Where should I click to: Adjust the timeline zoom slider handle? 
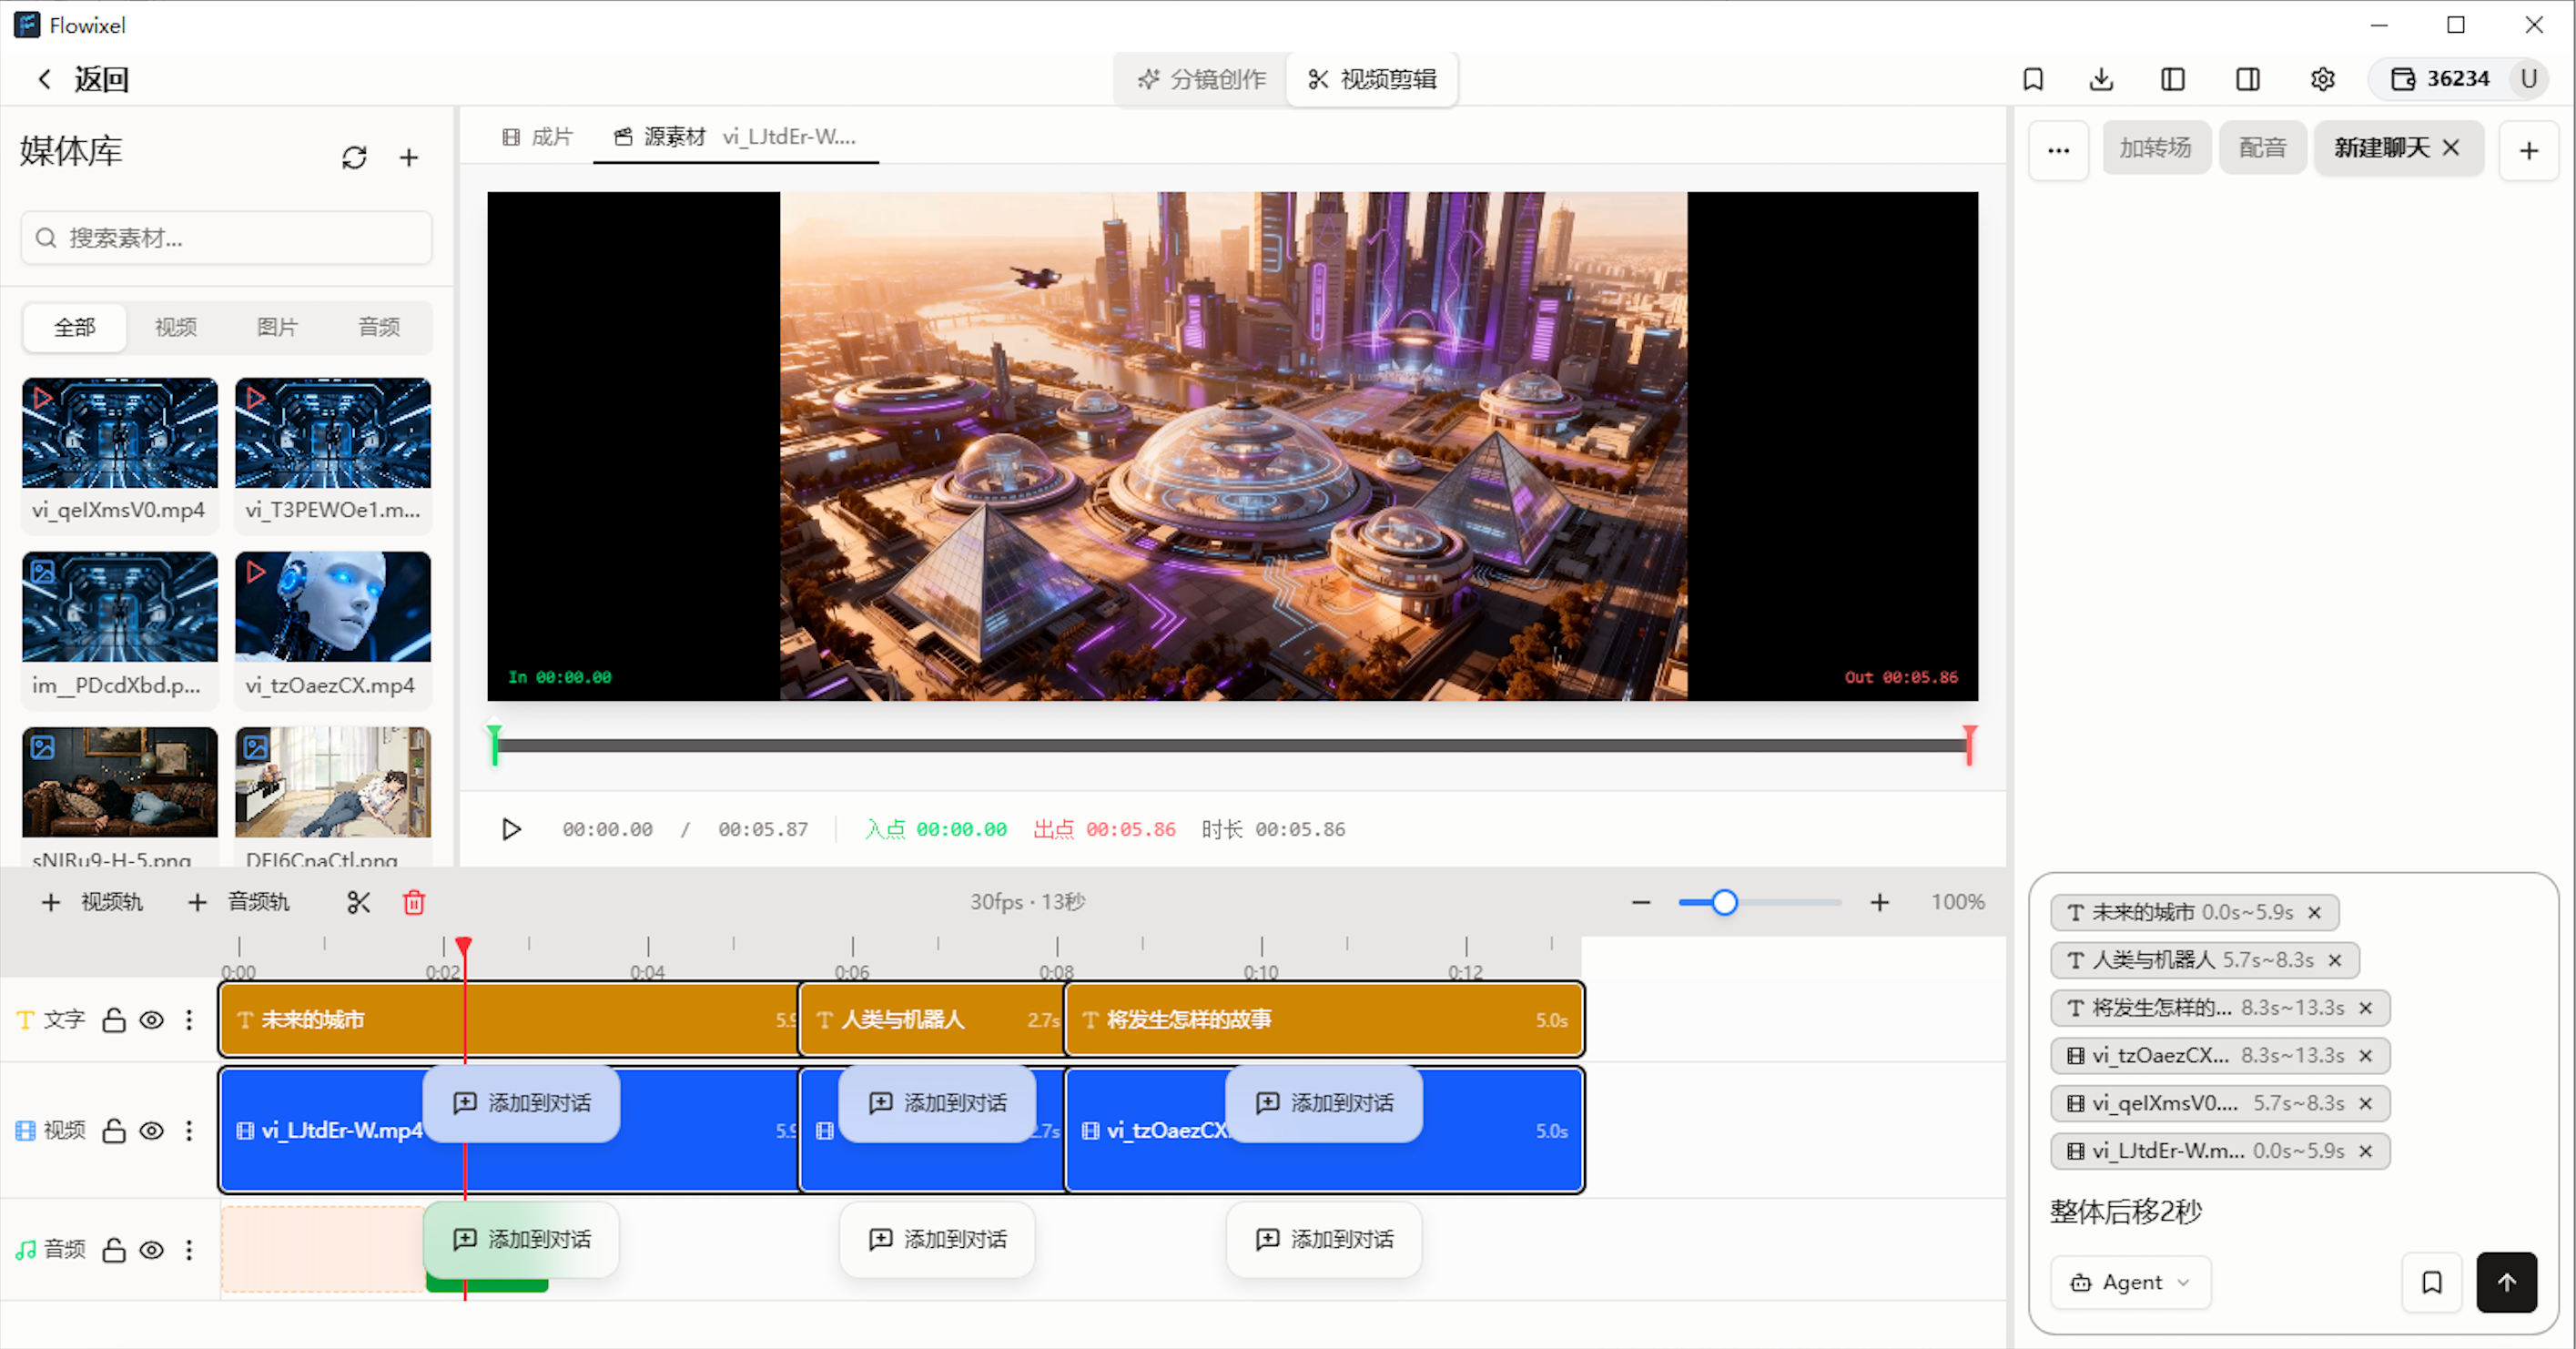[x=1725, y=902]
